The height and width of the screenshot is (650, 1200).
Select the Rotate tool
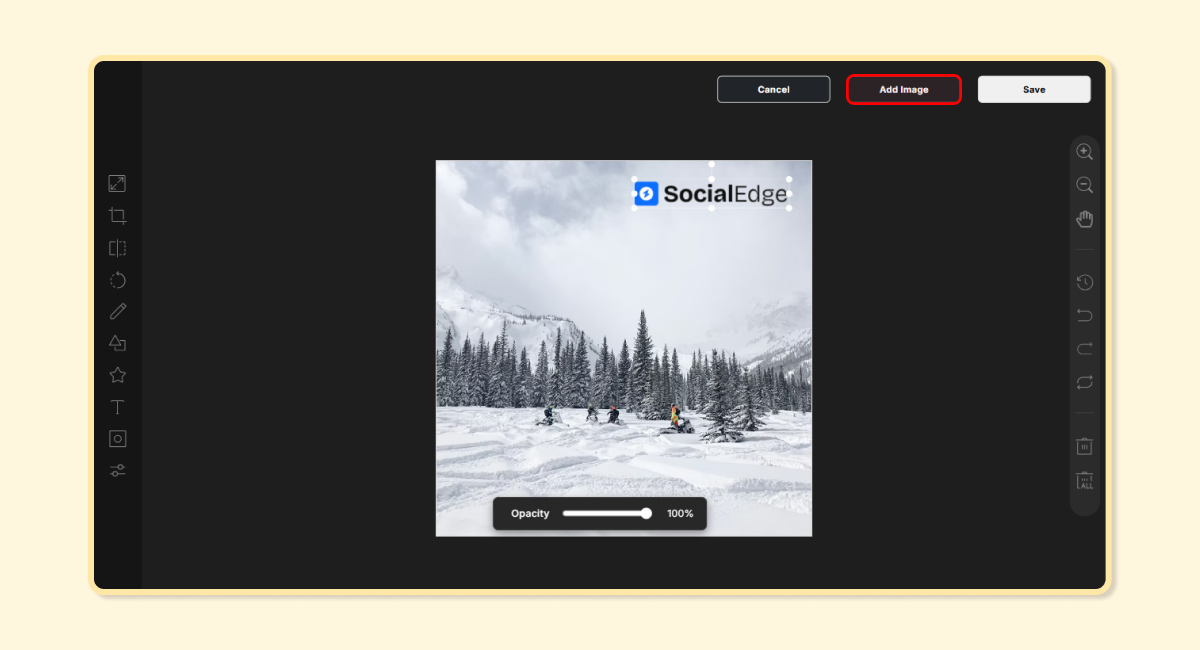coord(117,280)
